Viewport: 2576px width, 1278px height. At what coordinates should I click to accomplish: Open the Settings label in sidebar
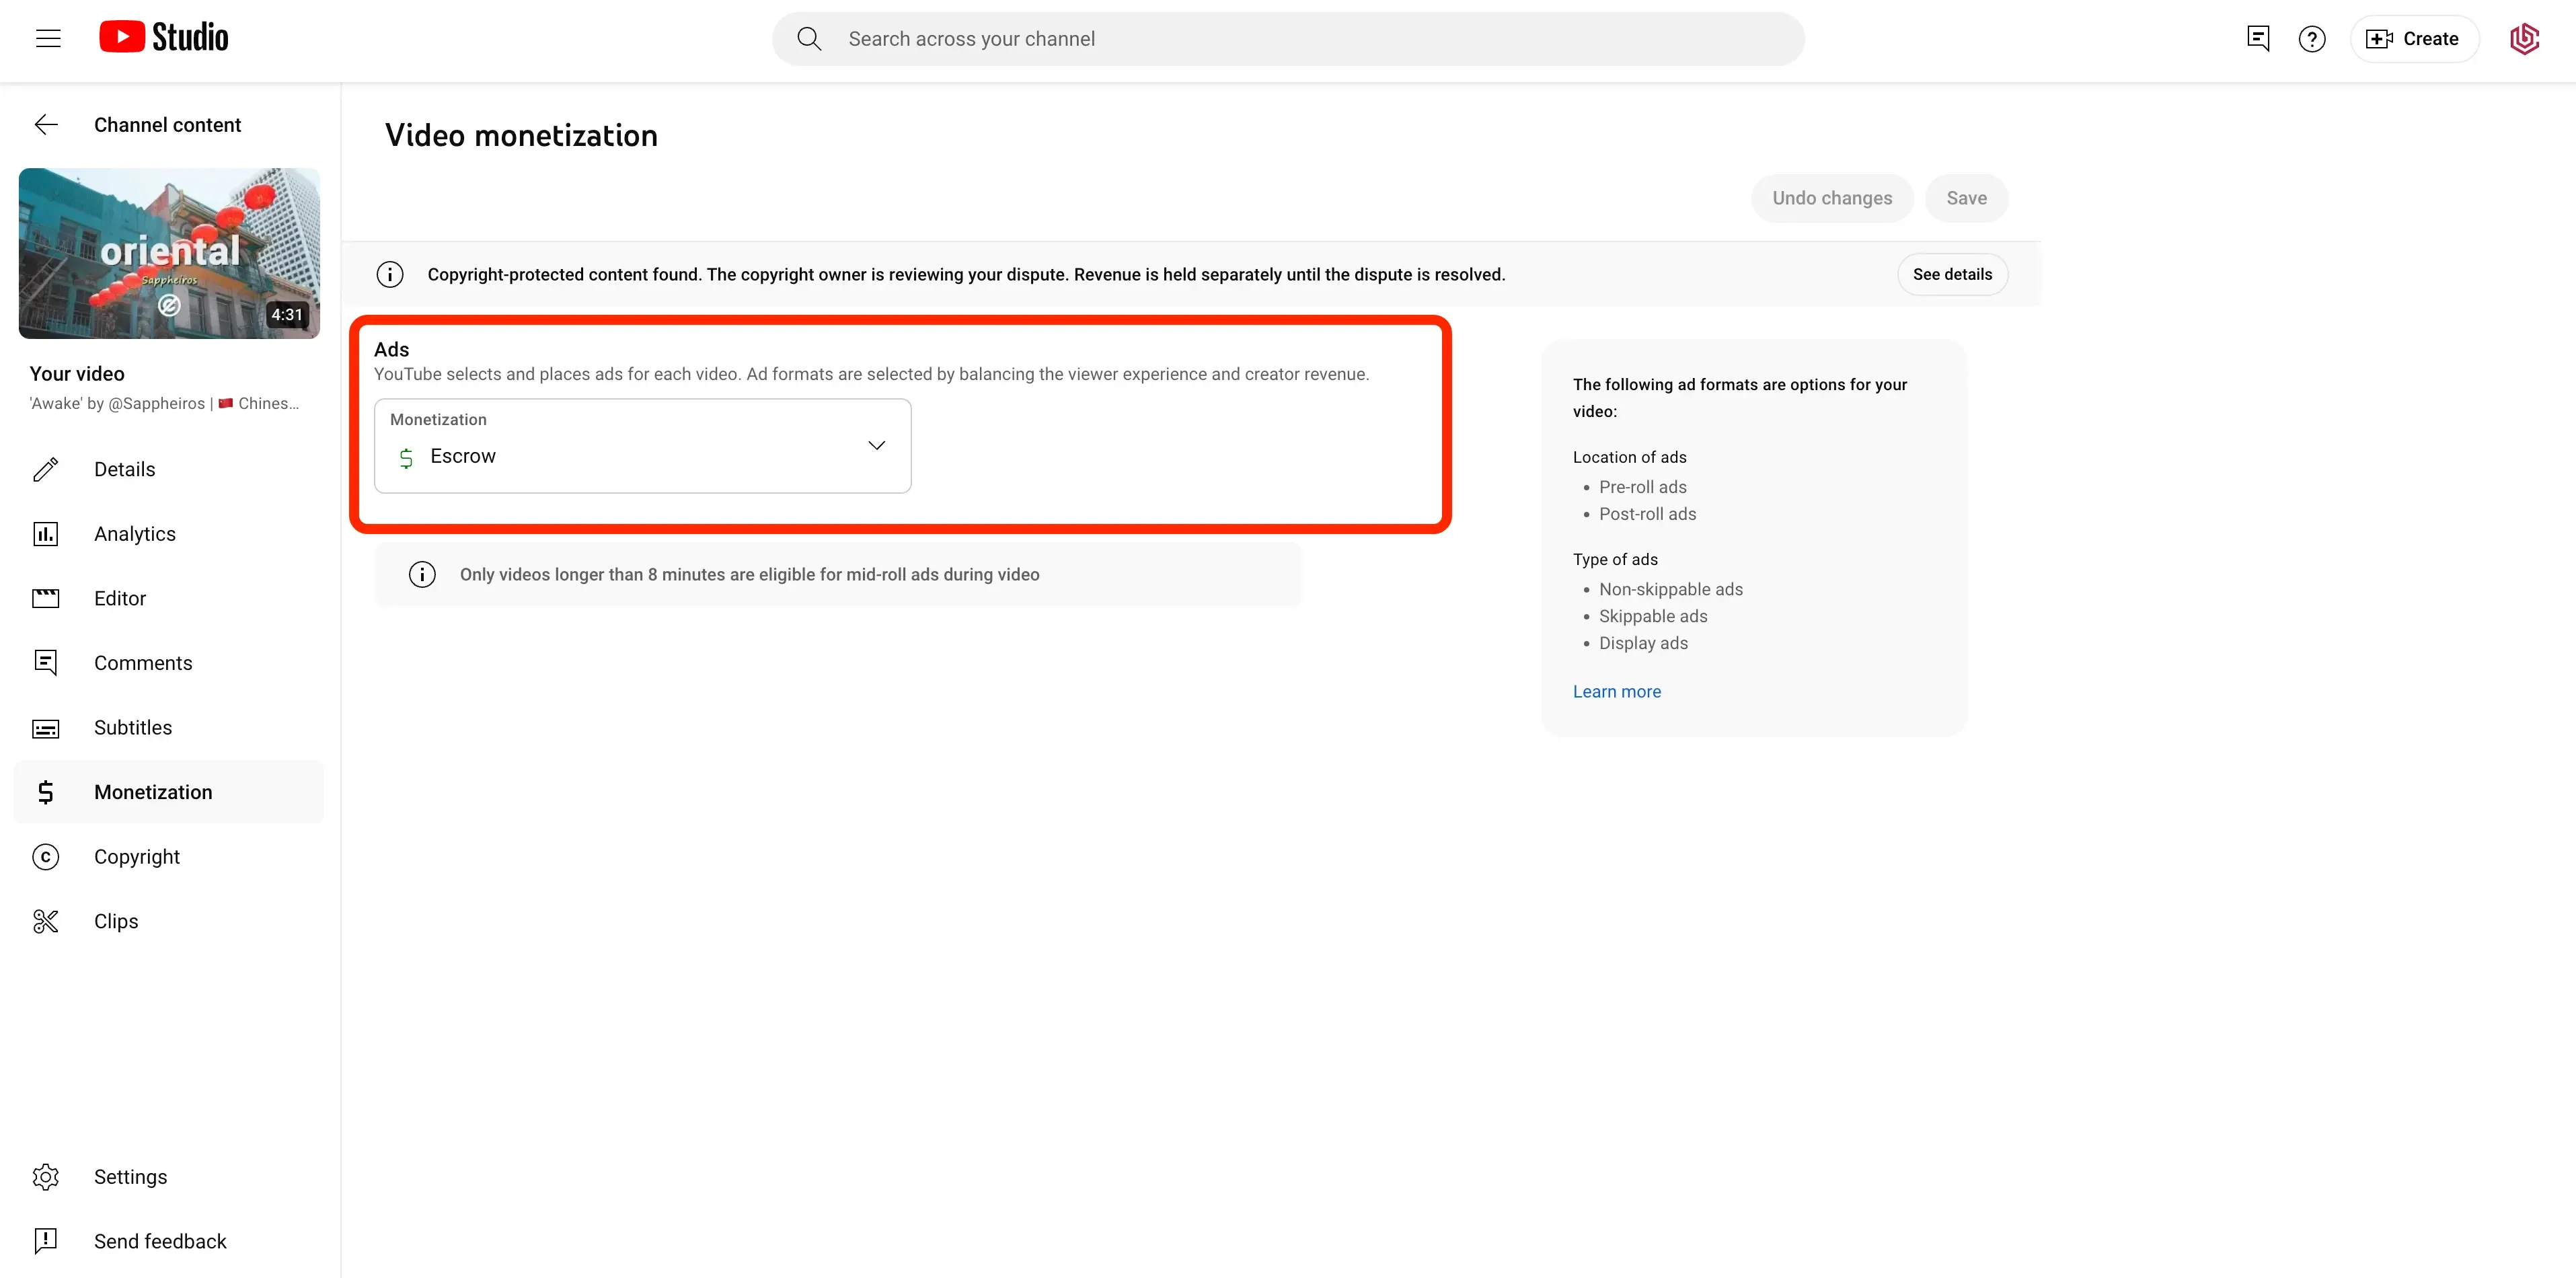[x=131, y=1177]
